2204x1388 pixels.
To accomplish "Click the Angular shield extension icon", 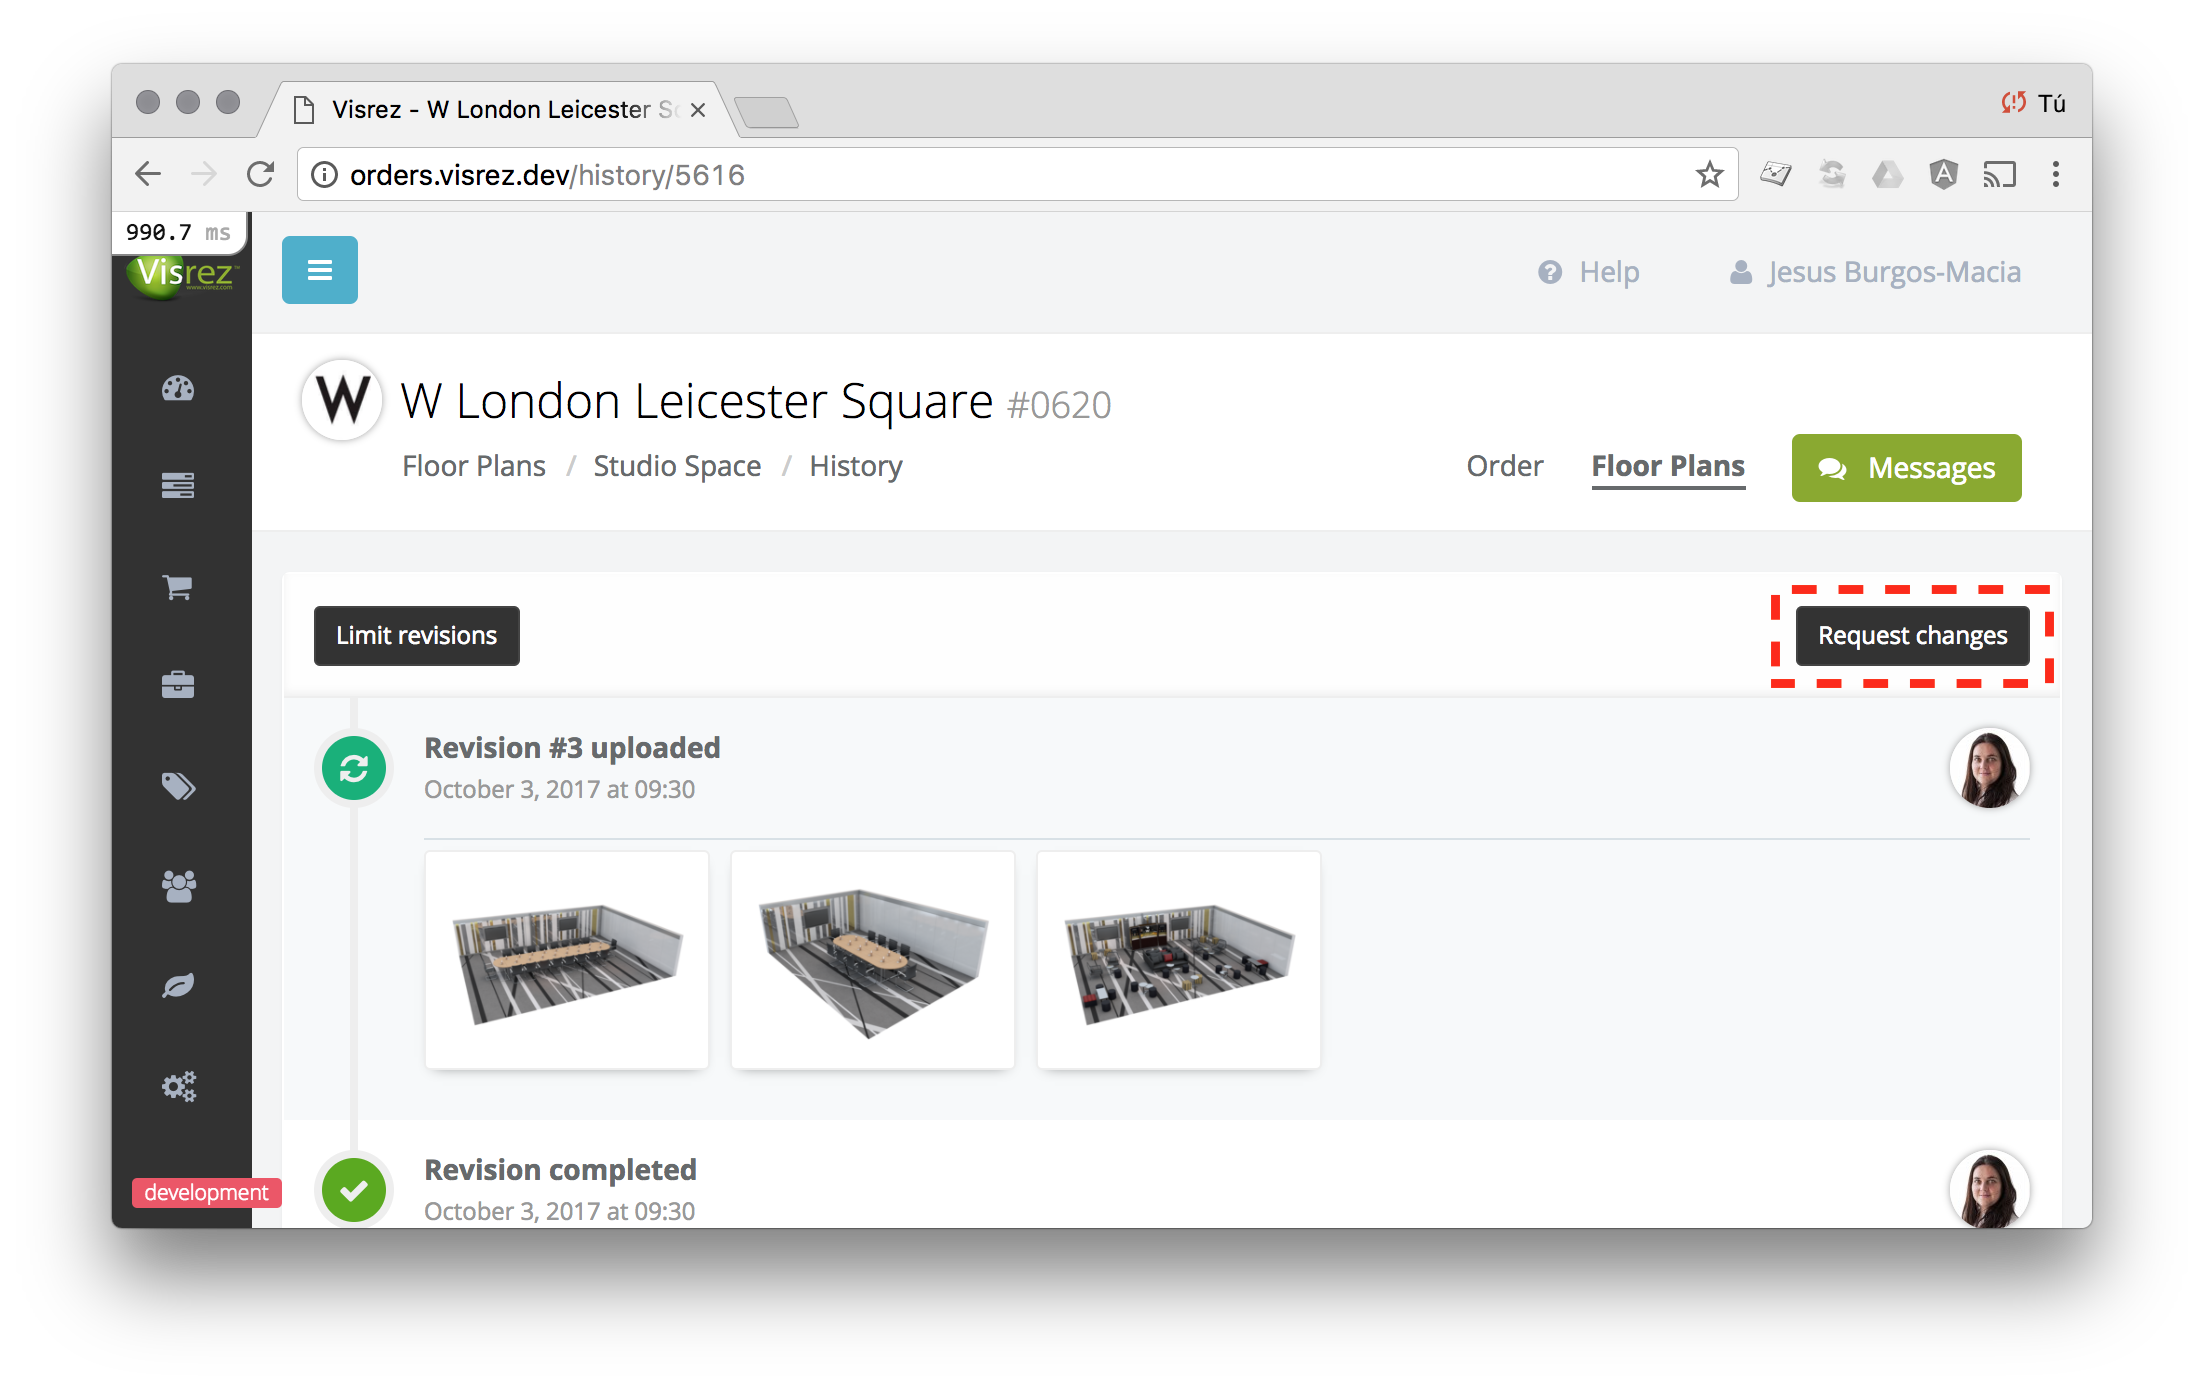I will (x=1943, y=174).
